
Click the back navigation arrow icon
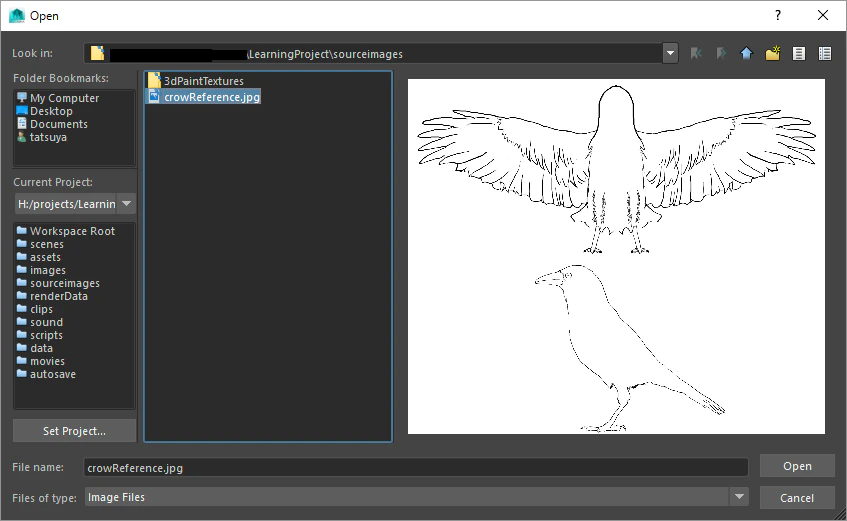click(696, 53)
